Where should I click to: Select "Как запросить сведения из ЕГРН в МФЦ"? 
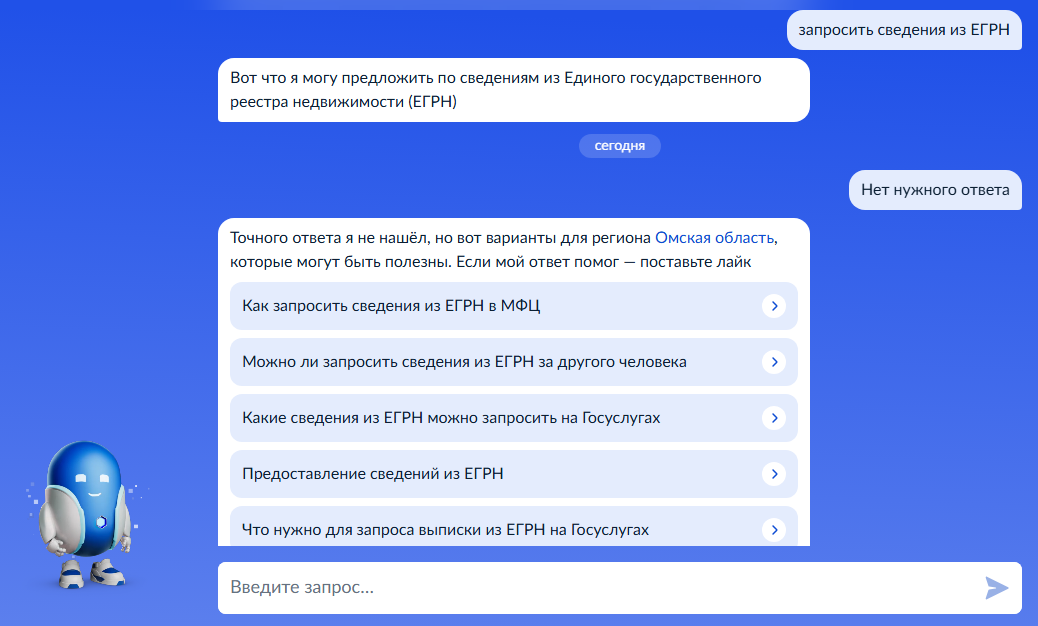coord(391,306)
